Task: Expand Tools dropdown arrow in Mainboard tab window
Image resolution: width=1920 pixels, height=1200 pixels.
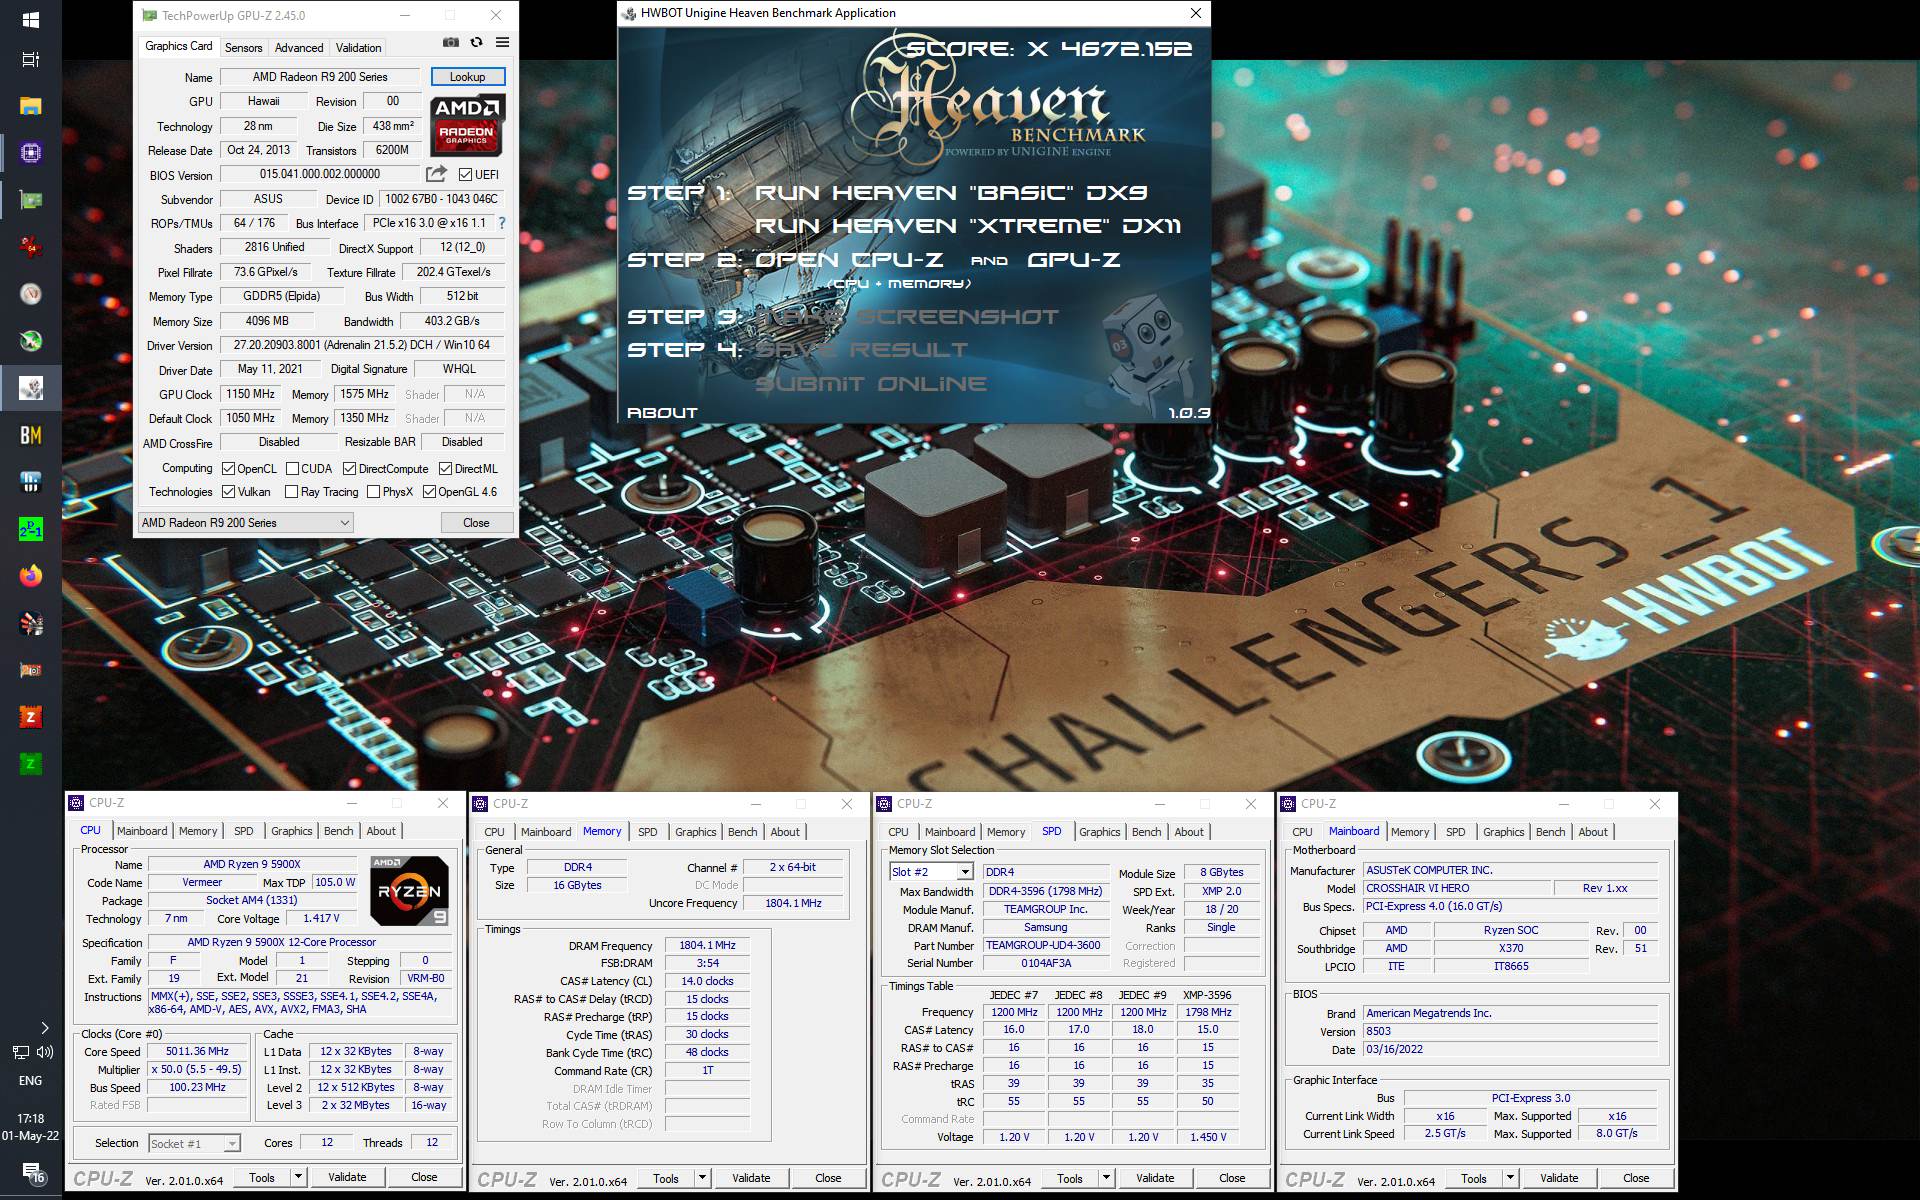Action: tap(1510, 1178)
